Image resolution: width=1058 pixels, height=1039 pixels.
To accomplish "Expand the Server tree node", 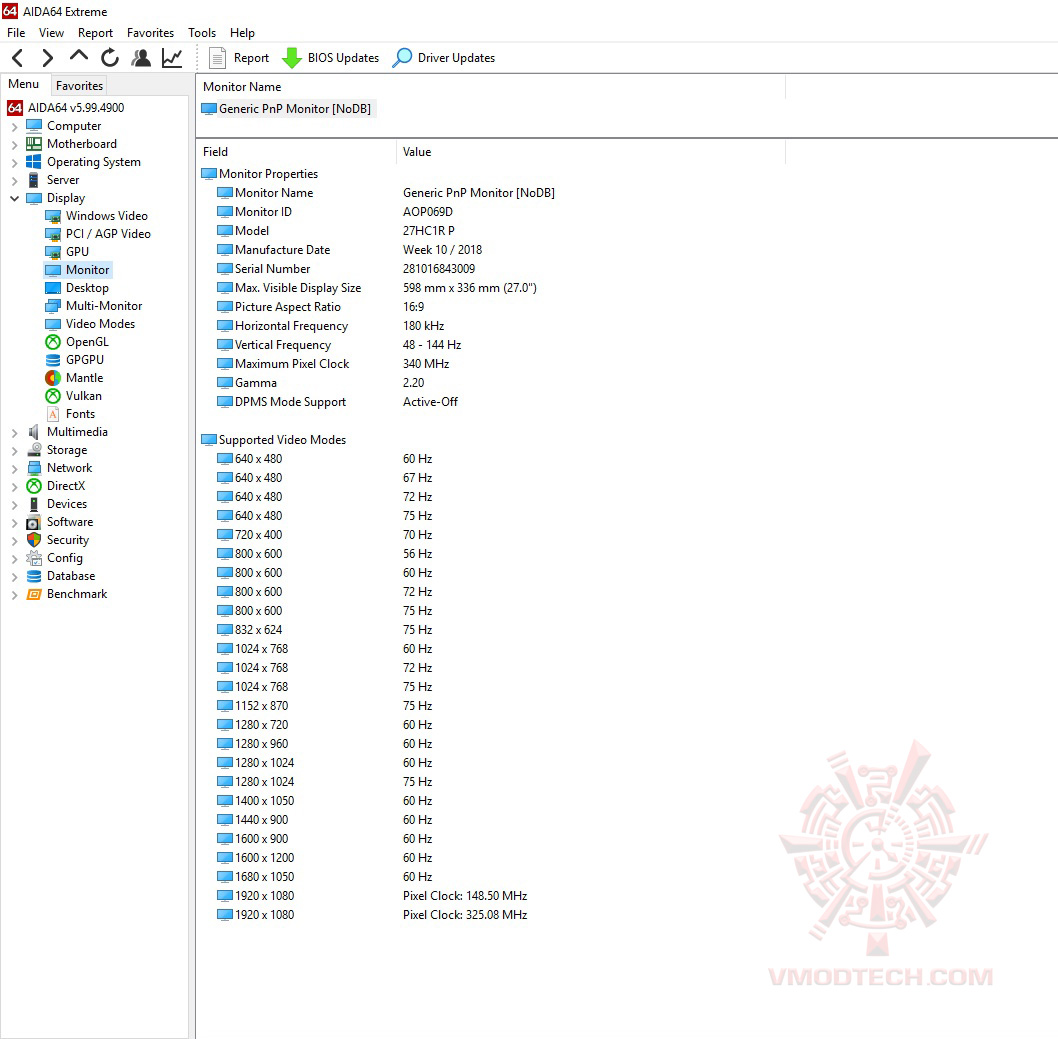I will pos(14,180).
